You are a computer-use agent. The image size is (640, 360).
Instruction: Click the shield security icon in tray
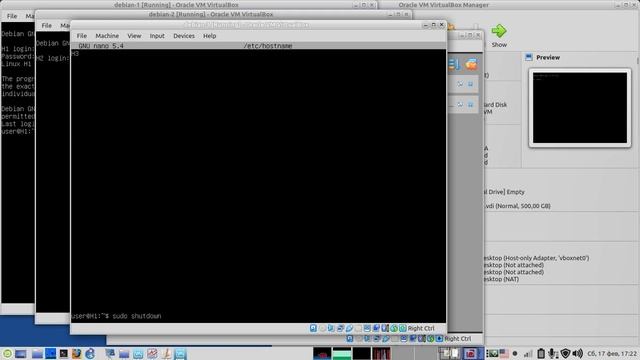coord(565,353)
